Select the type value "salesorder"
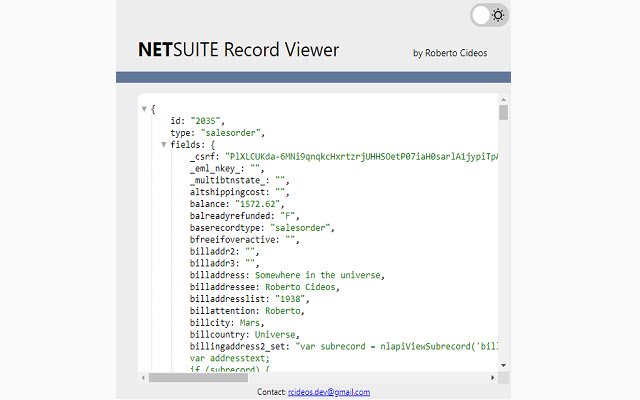640x400 pixels. 231,133
